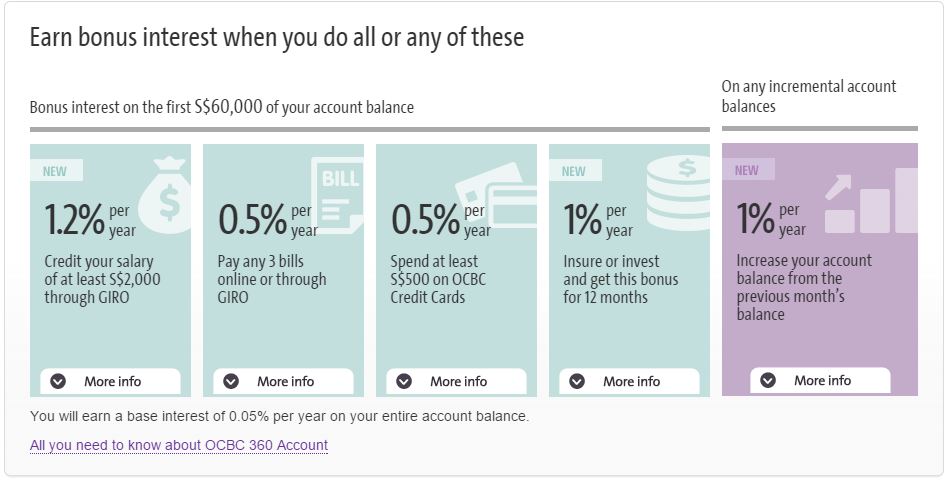Click the purple NEW badge
The image size is (949, 481).
(747, 171)
